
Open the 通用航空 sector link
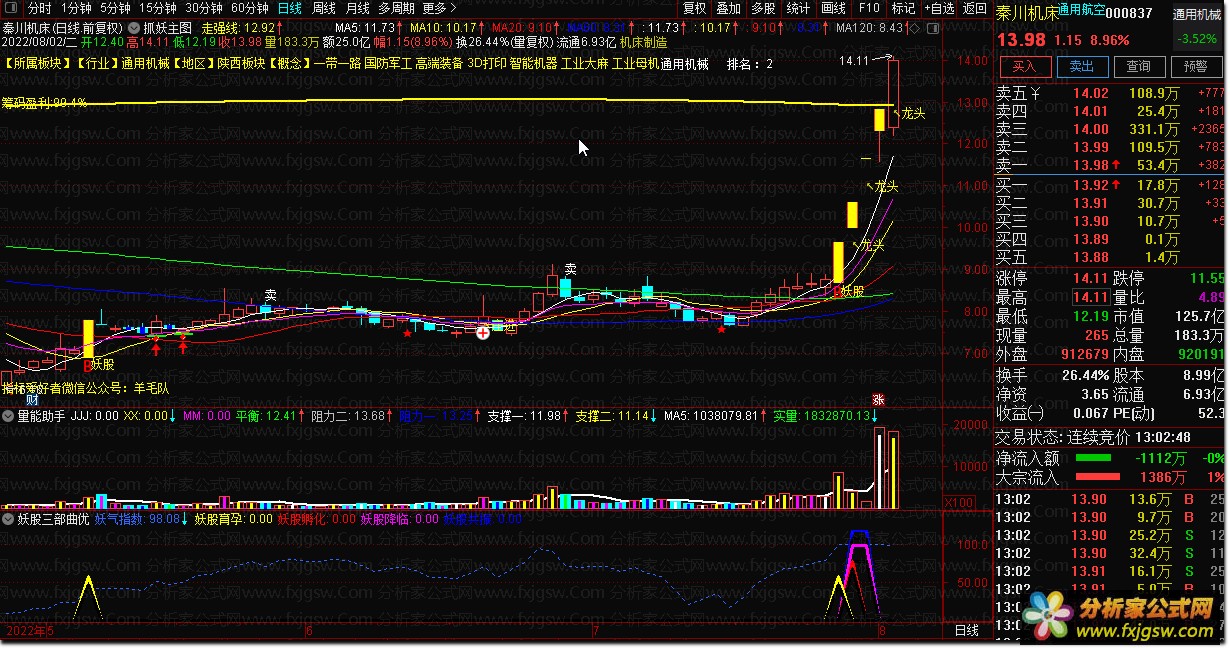pyautogui.click(x=1083, y=8)
